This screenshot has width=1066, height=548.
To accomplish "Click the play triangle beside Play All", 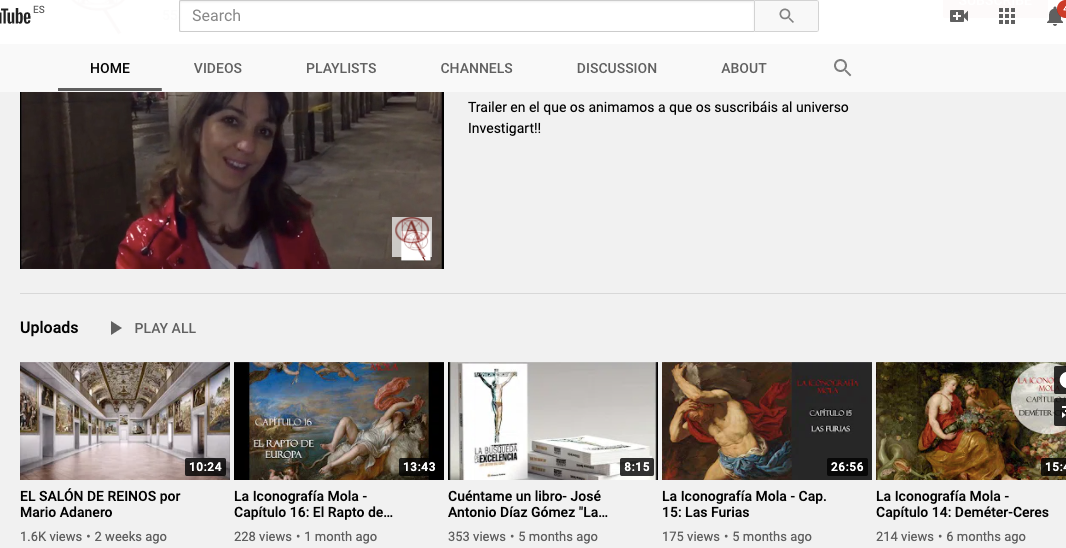I will click(116, 328).
